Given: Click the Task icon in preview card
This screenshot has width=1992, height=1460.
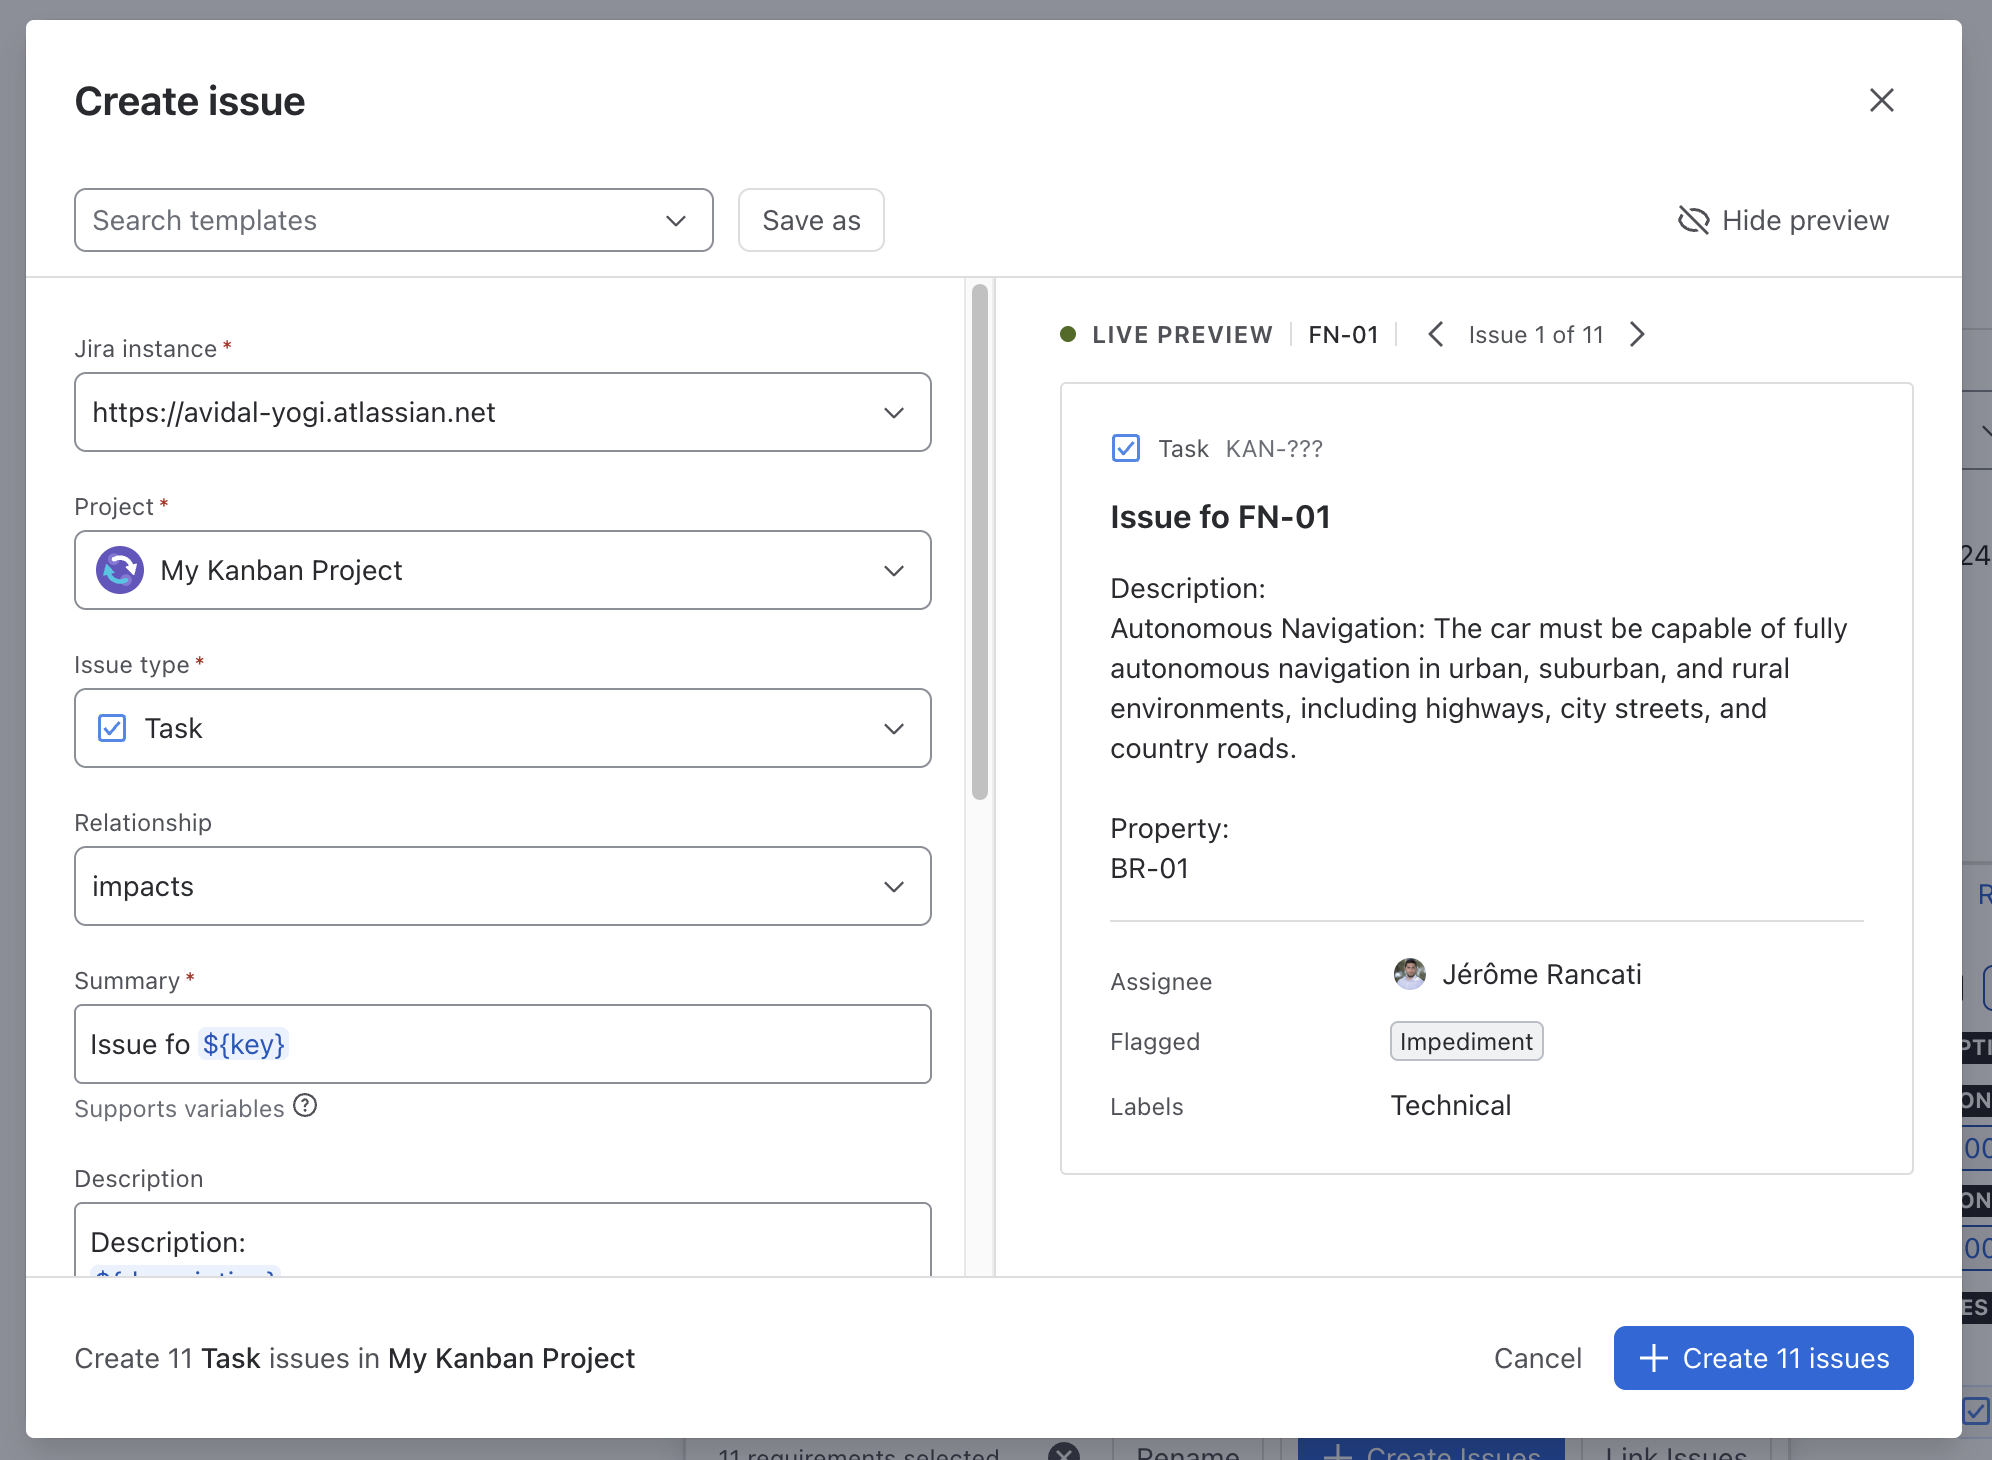Looking at the screenshot, I should click(x=1125, y=448).
